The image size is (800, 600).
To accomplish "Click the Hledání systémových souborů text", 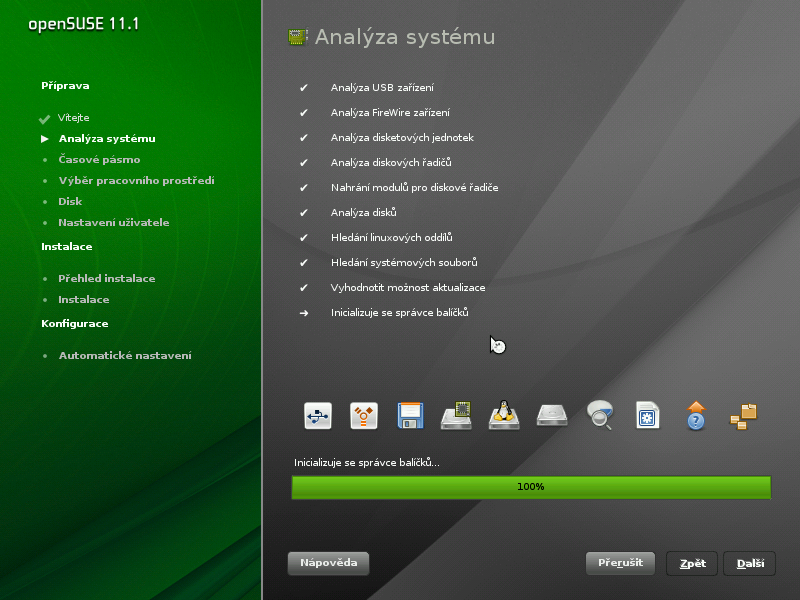I will [404, 263].
